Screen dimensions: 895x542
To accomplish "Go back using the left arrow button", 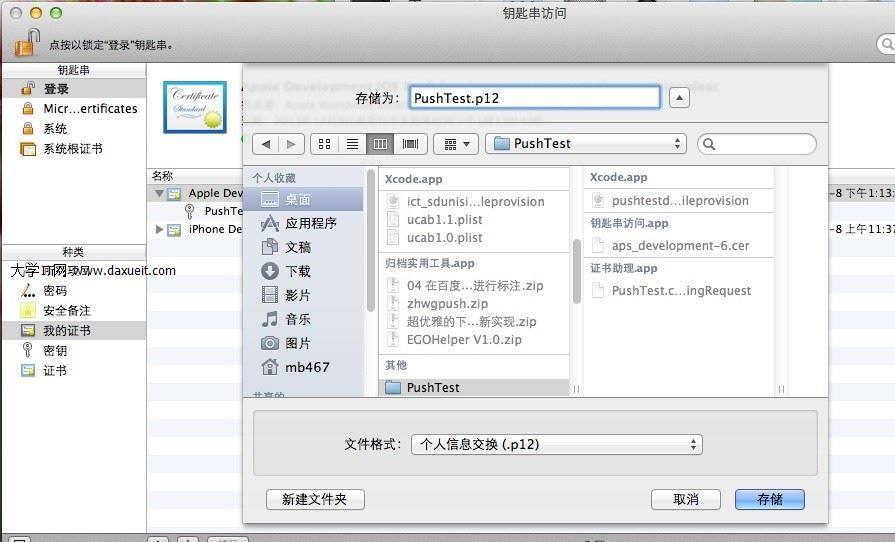I will [266, 144].
